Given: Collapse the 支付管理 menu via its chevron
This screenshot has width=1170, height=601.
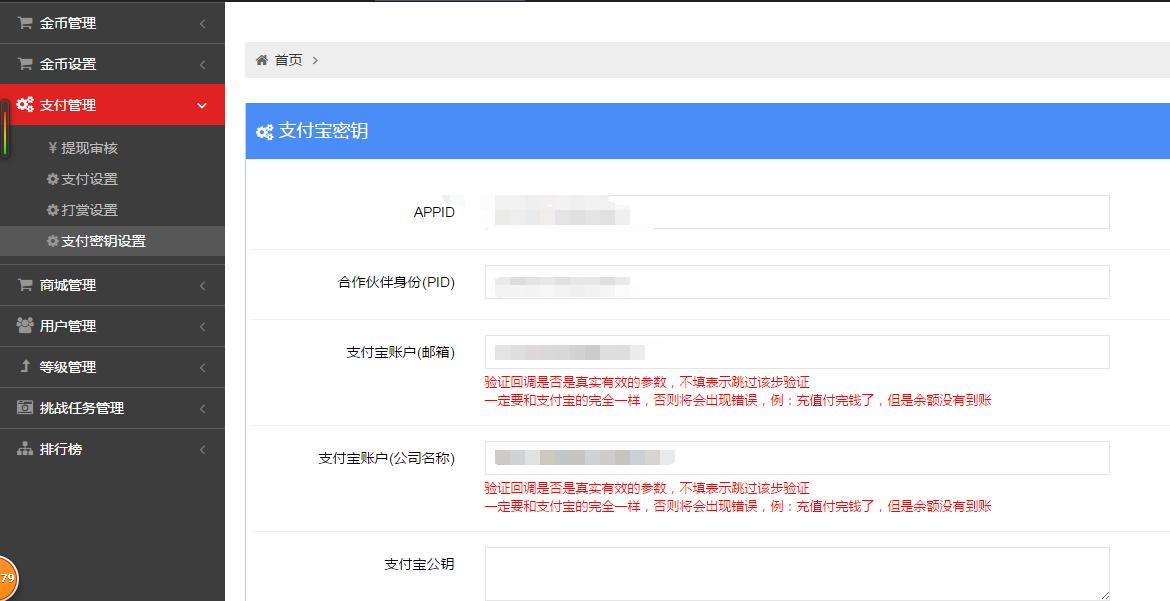Looking at the screenshot, I should pyautogui.click(x=201, y=104).
